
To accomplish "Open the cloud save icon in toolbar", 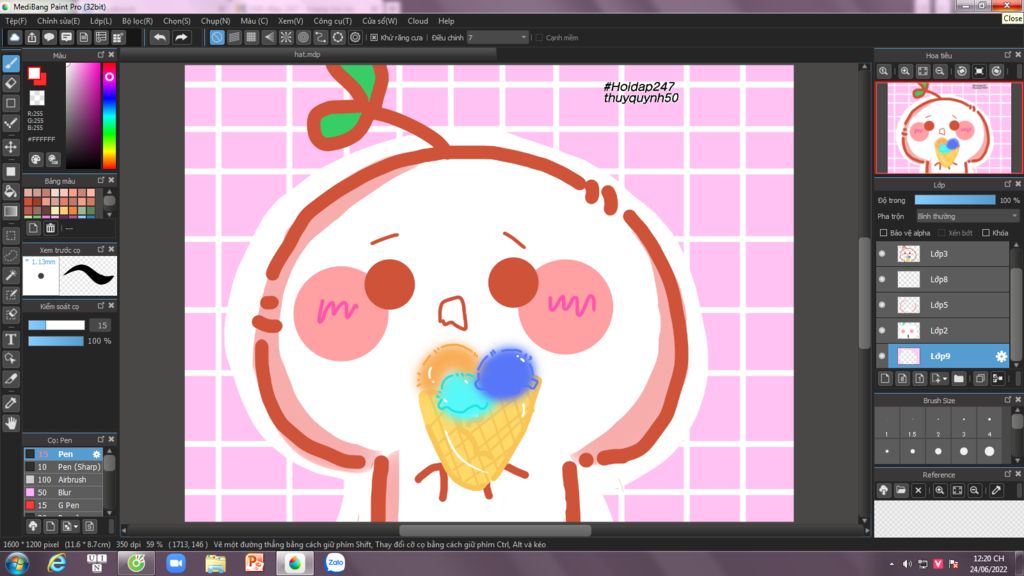I will [14, 38].
